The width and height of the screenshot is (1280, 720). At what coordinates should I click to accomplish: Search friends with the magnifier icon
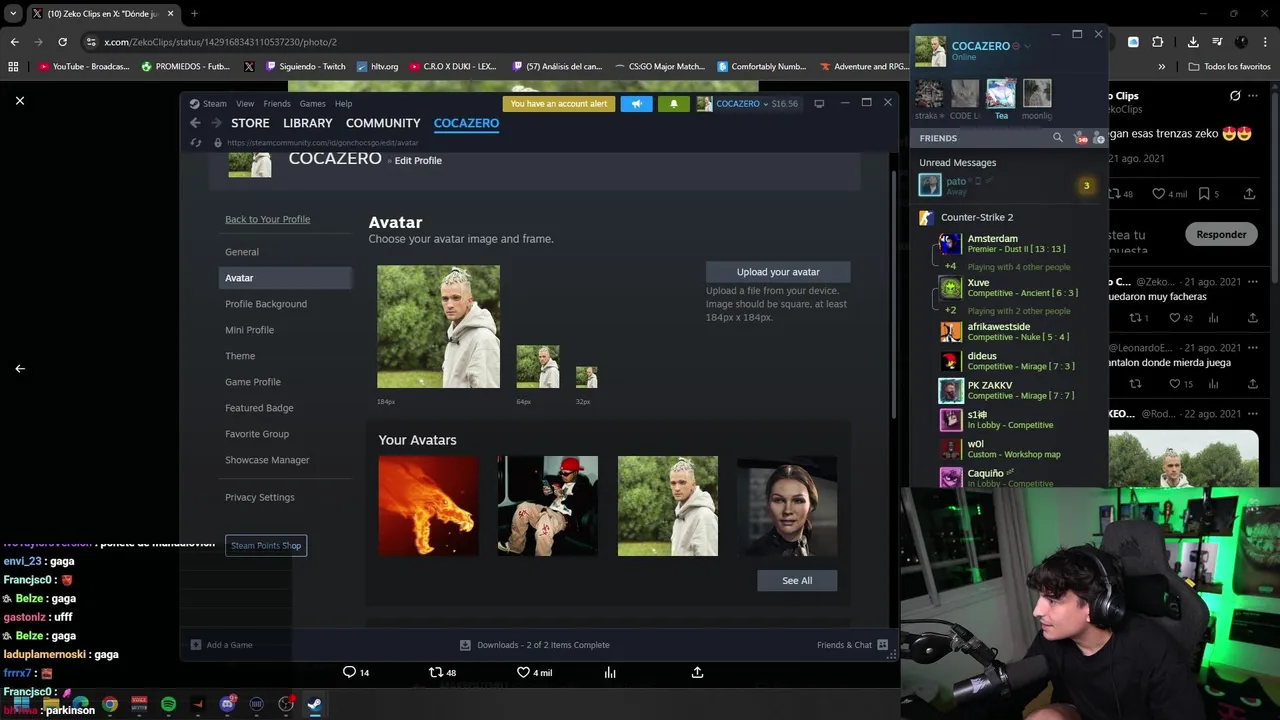(1058, 138)
